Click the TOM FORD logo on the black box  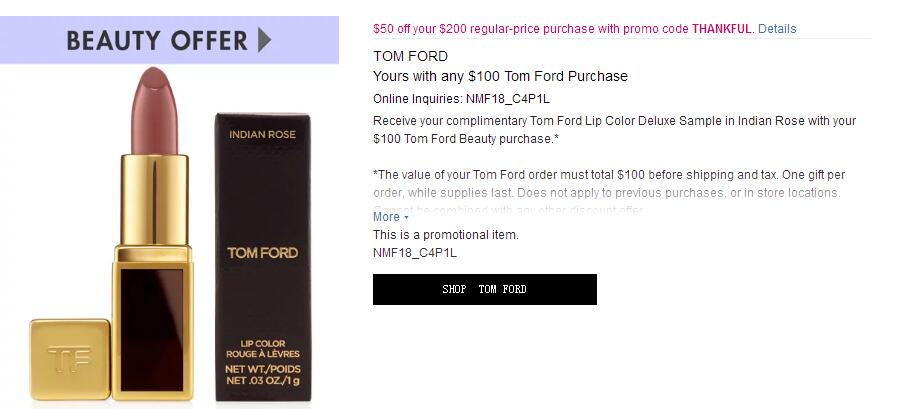(x=262, y=252)
